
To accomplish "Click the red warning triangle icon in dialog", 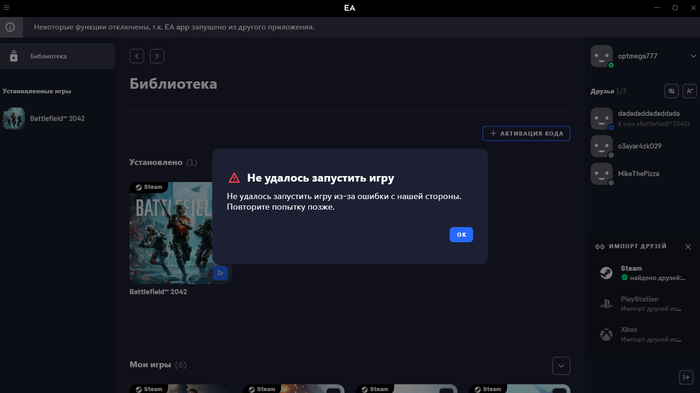I will [x=234, y=178].
